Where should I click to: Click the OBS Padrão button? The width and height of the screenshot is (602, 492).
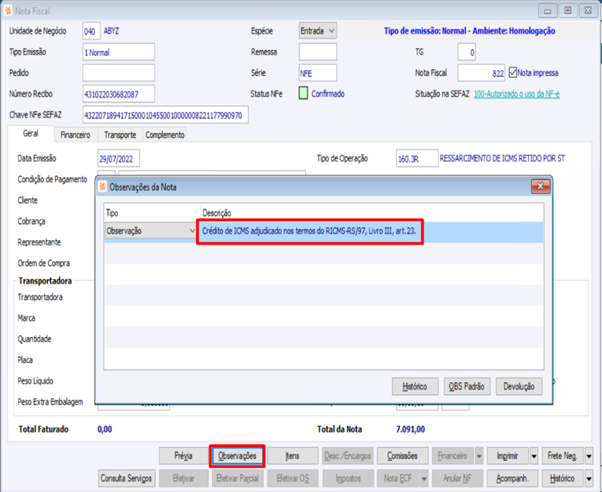(467, 386)
